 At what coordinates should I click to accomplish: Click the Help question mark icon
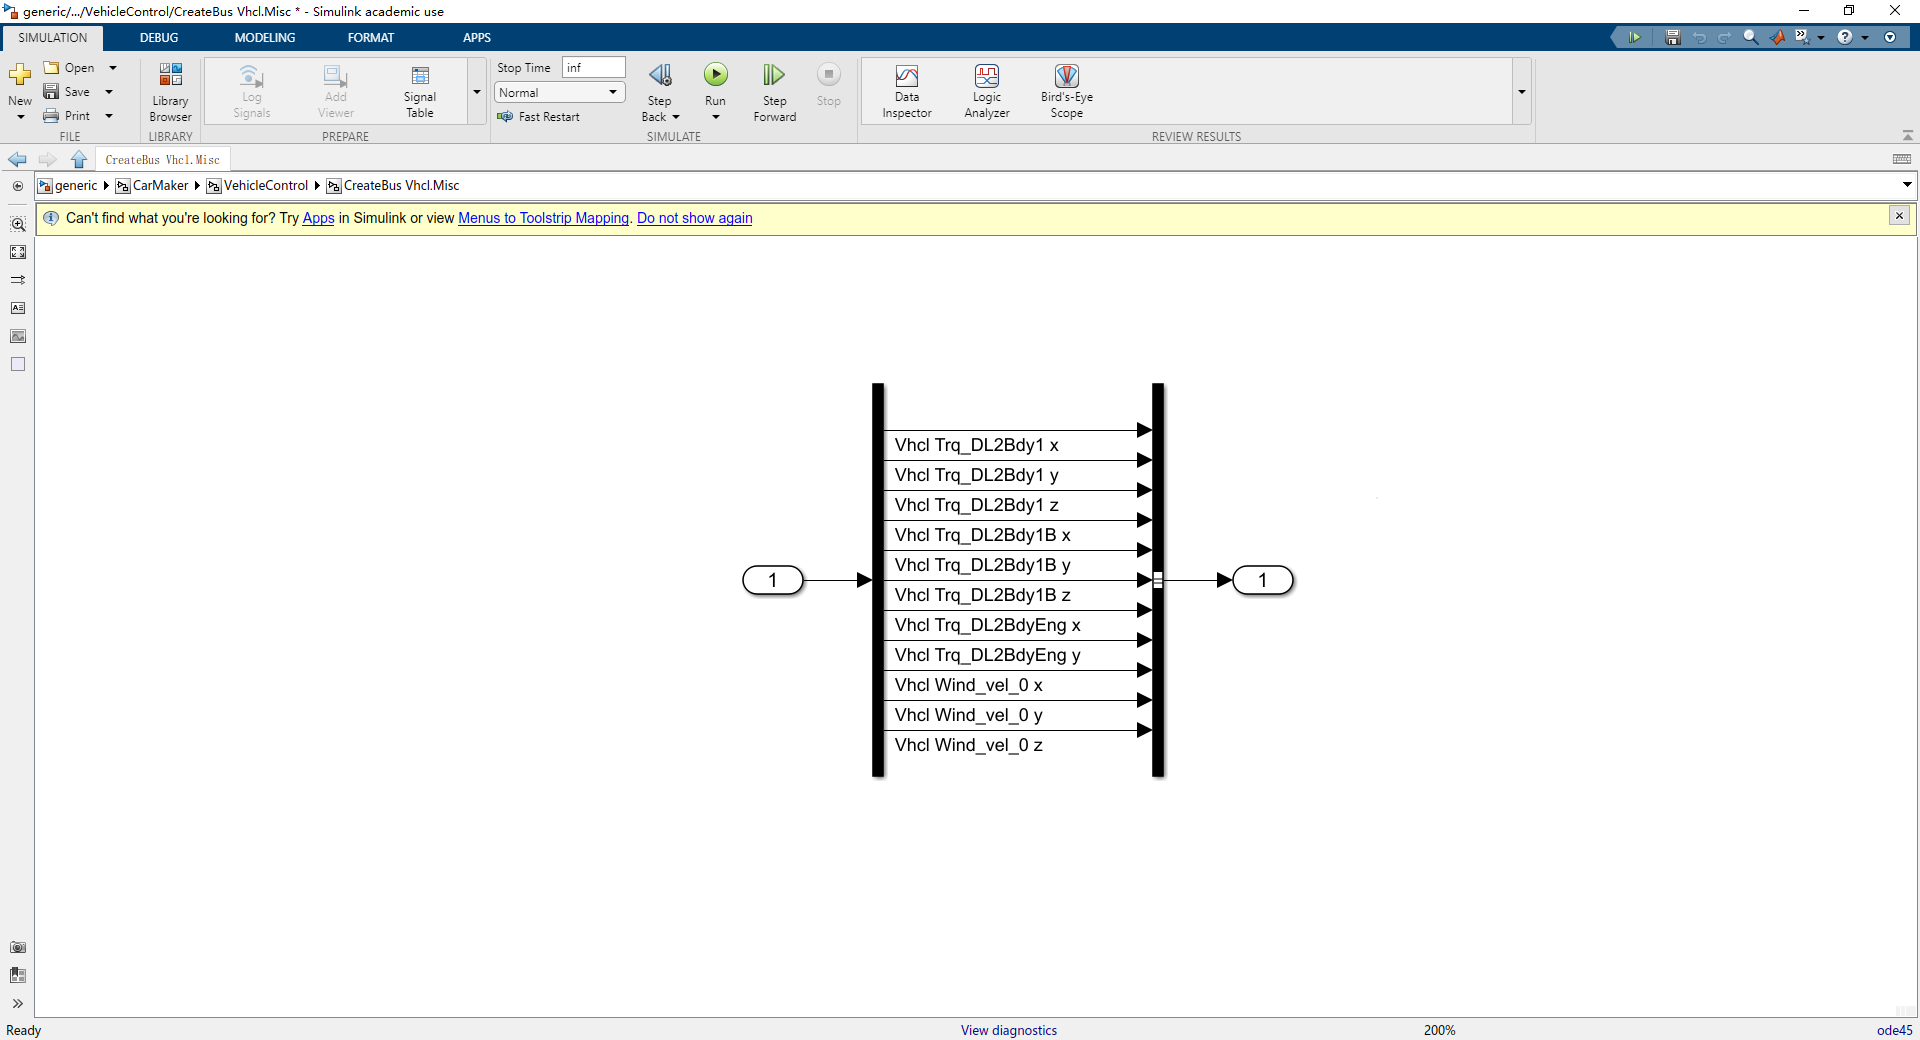(x=1845, y=37)
